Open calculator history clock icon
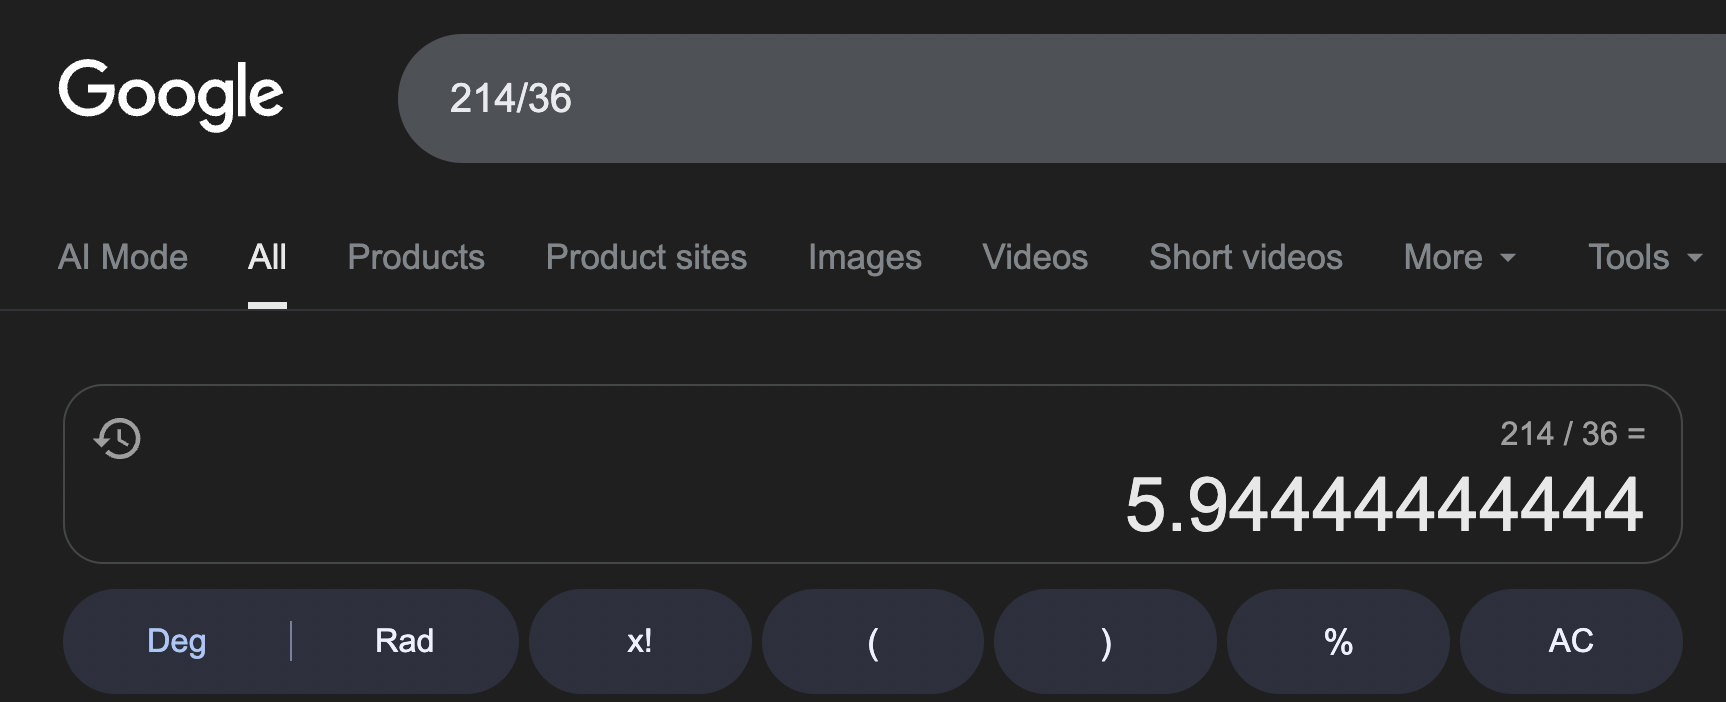 point(117,438)
